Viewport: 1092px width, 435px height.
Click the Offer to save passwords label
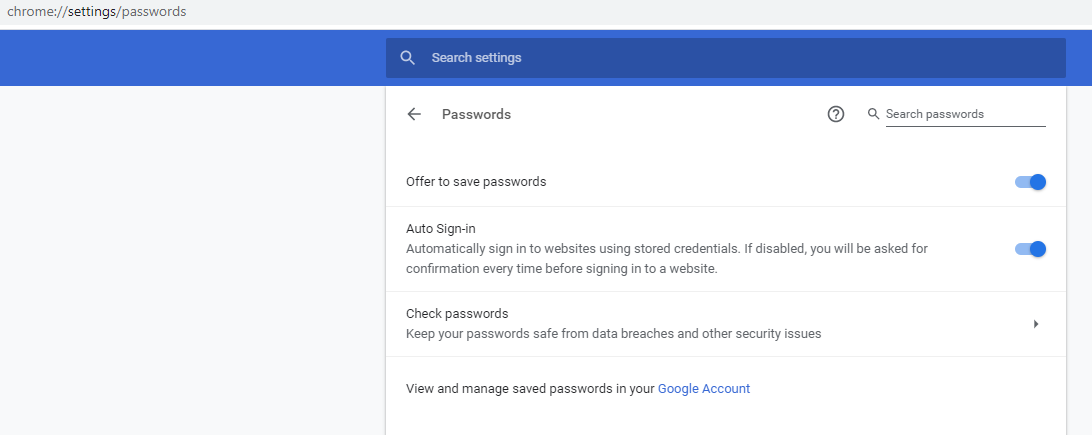tap(476, 182)
